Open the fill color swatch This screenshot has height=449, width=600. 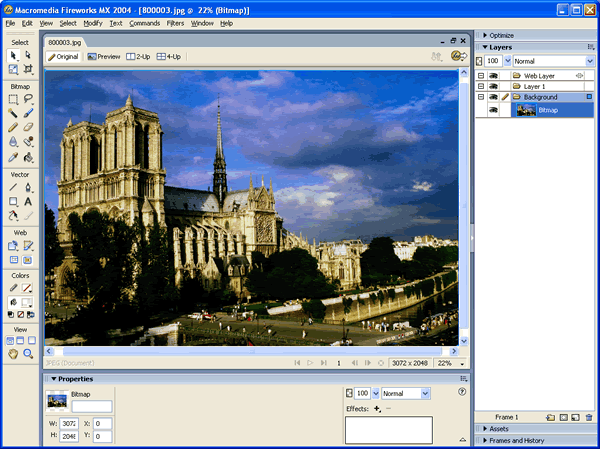(x=26, y=303)
